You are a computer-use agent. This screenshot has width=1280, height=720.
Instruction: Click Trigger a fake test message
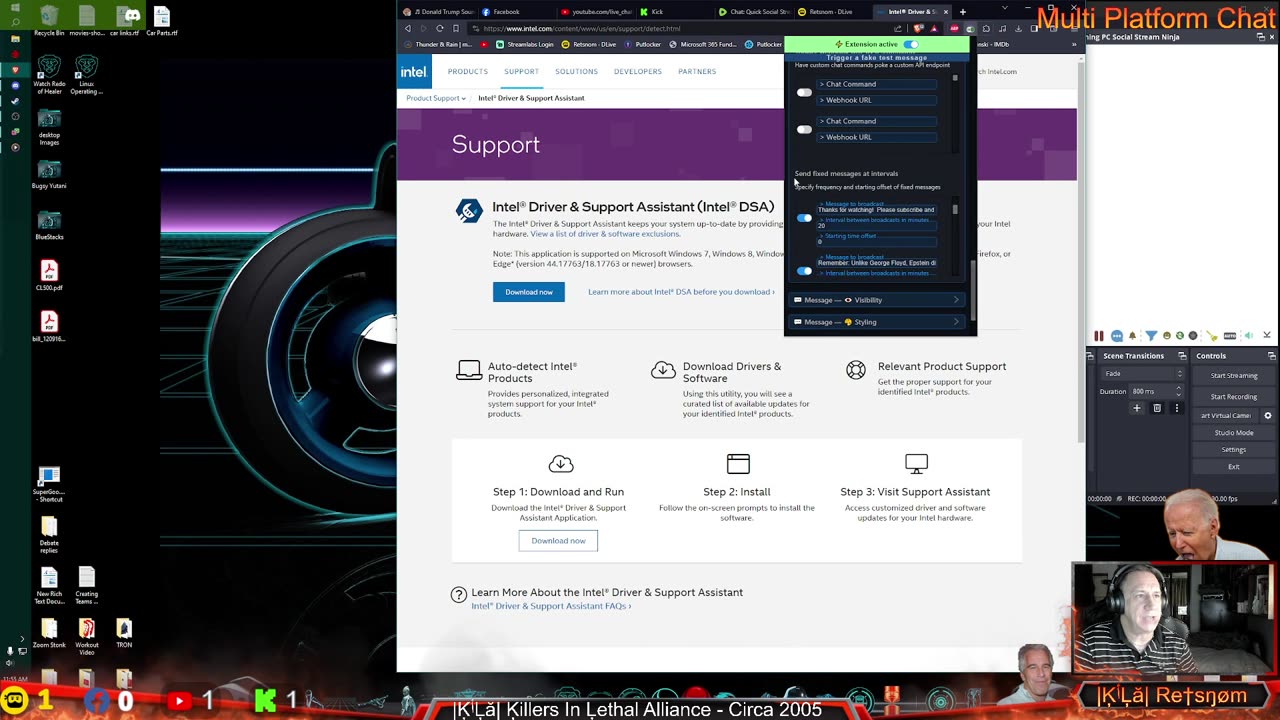[876, 58]
